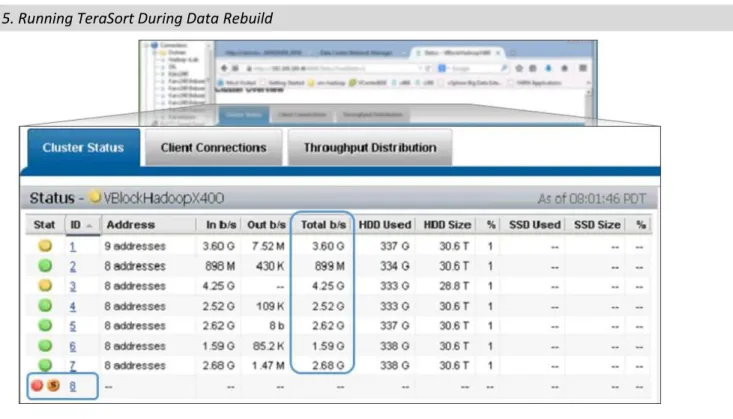This screenshot has width=733, height=419.
Task: Click green status icon for node 6
Action: pyautogui.click(x=45, y=346)
